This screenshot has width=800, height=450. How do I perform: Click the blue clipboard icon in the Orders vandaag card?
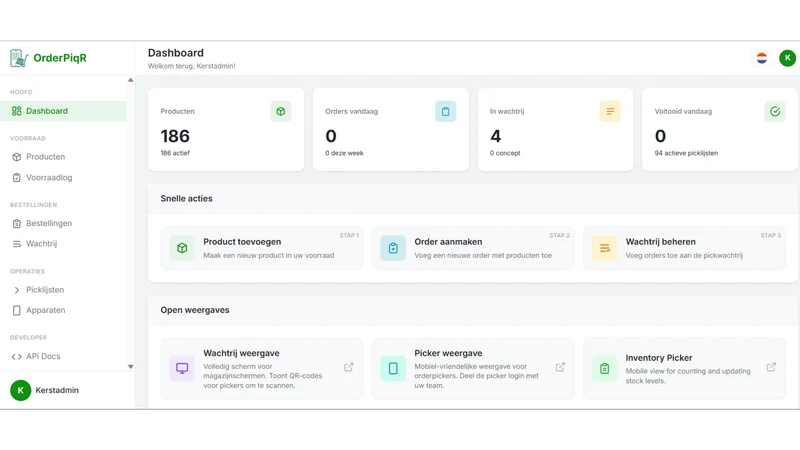tap(445, 111)
